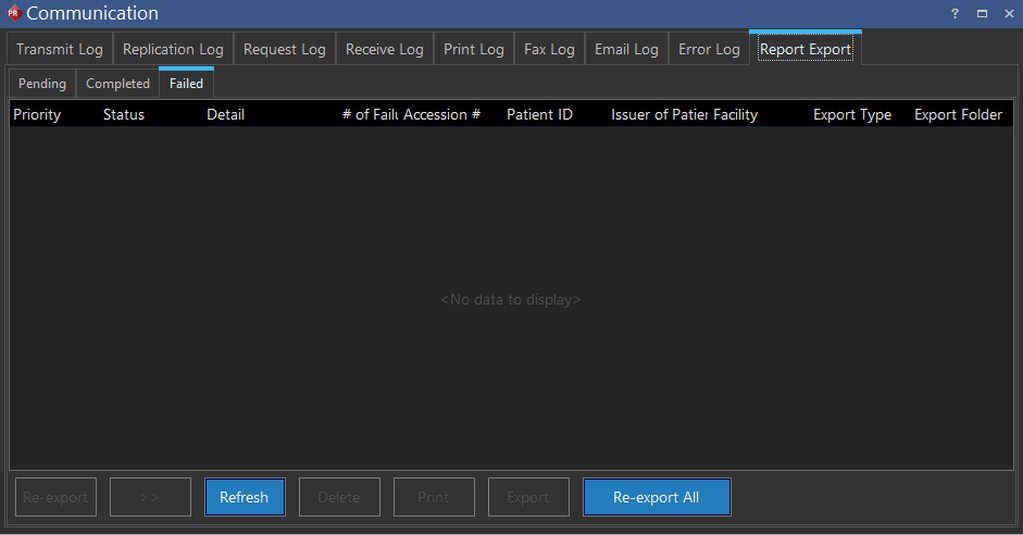Sort by the Export Type column
The image size is (1023, 535).
(852, 115)
